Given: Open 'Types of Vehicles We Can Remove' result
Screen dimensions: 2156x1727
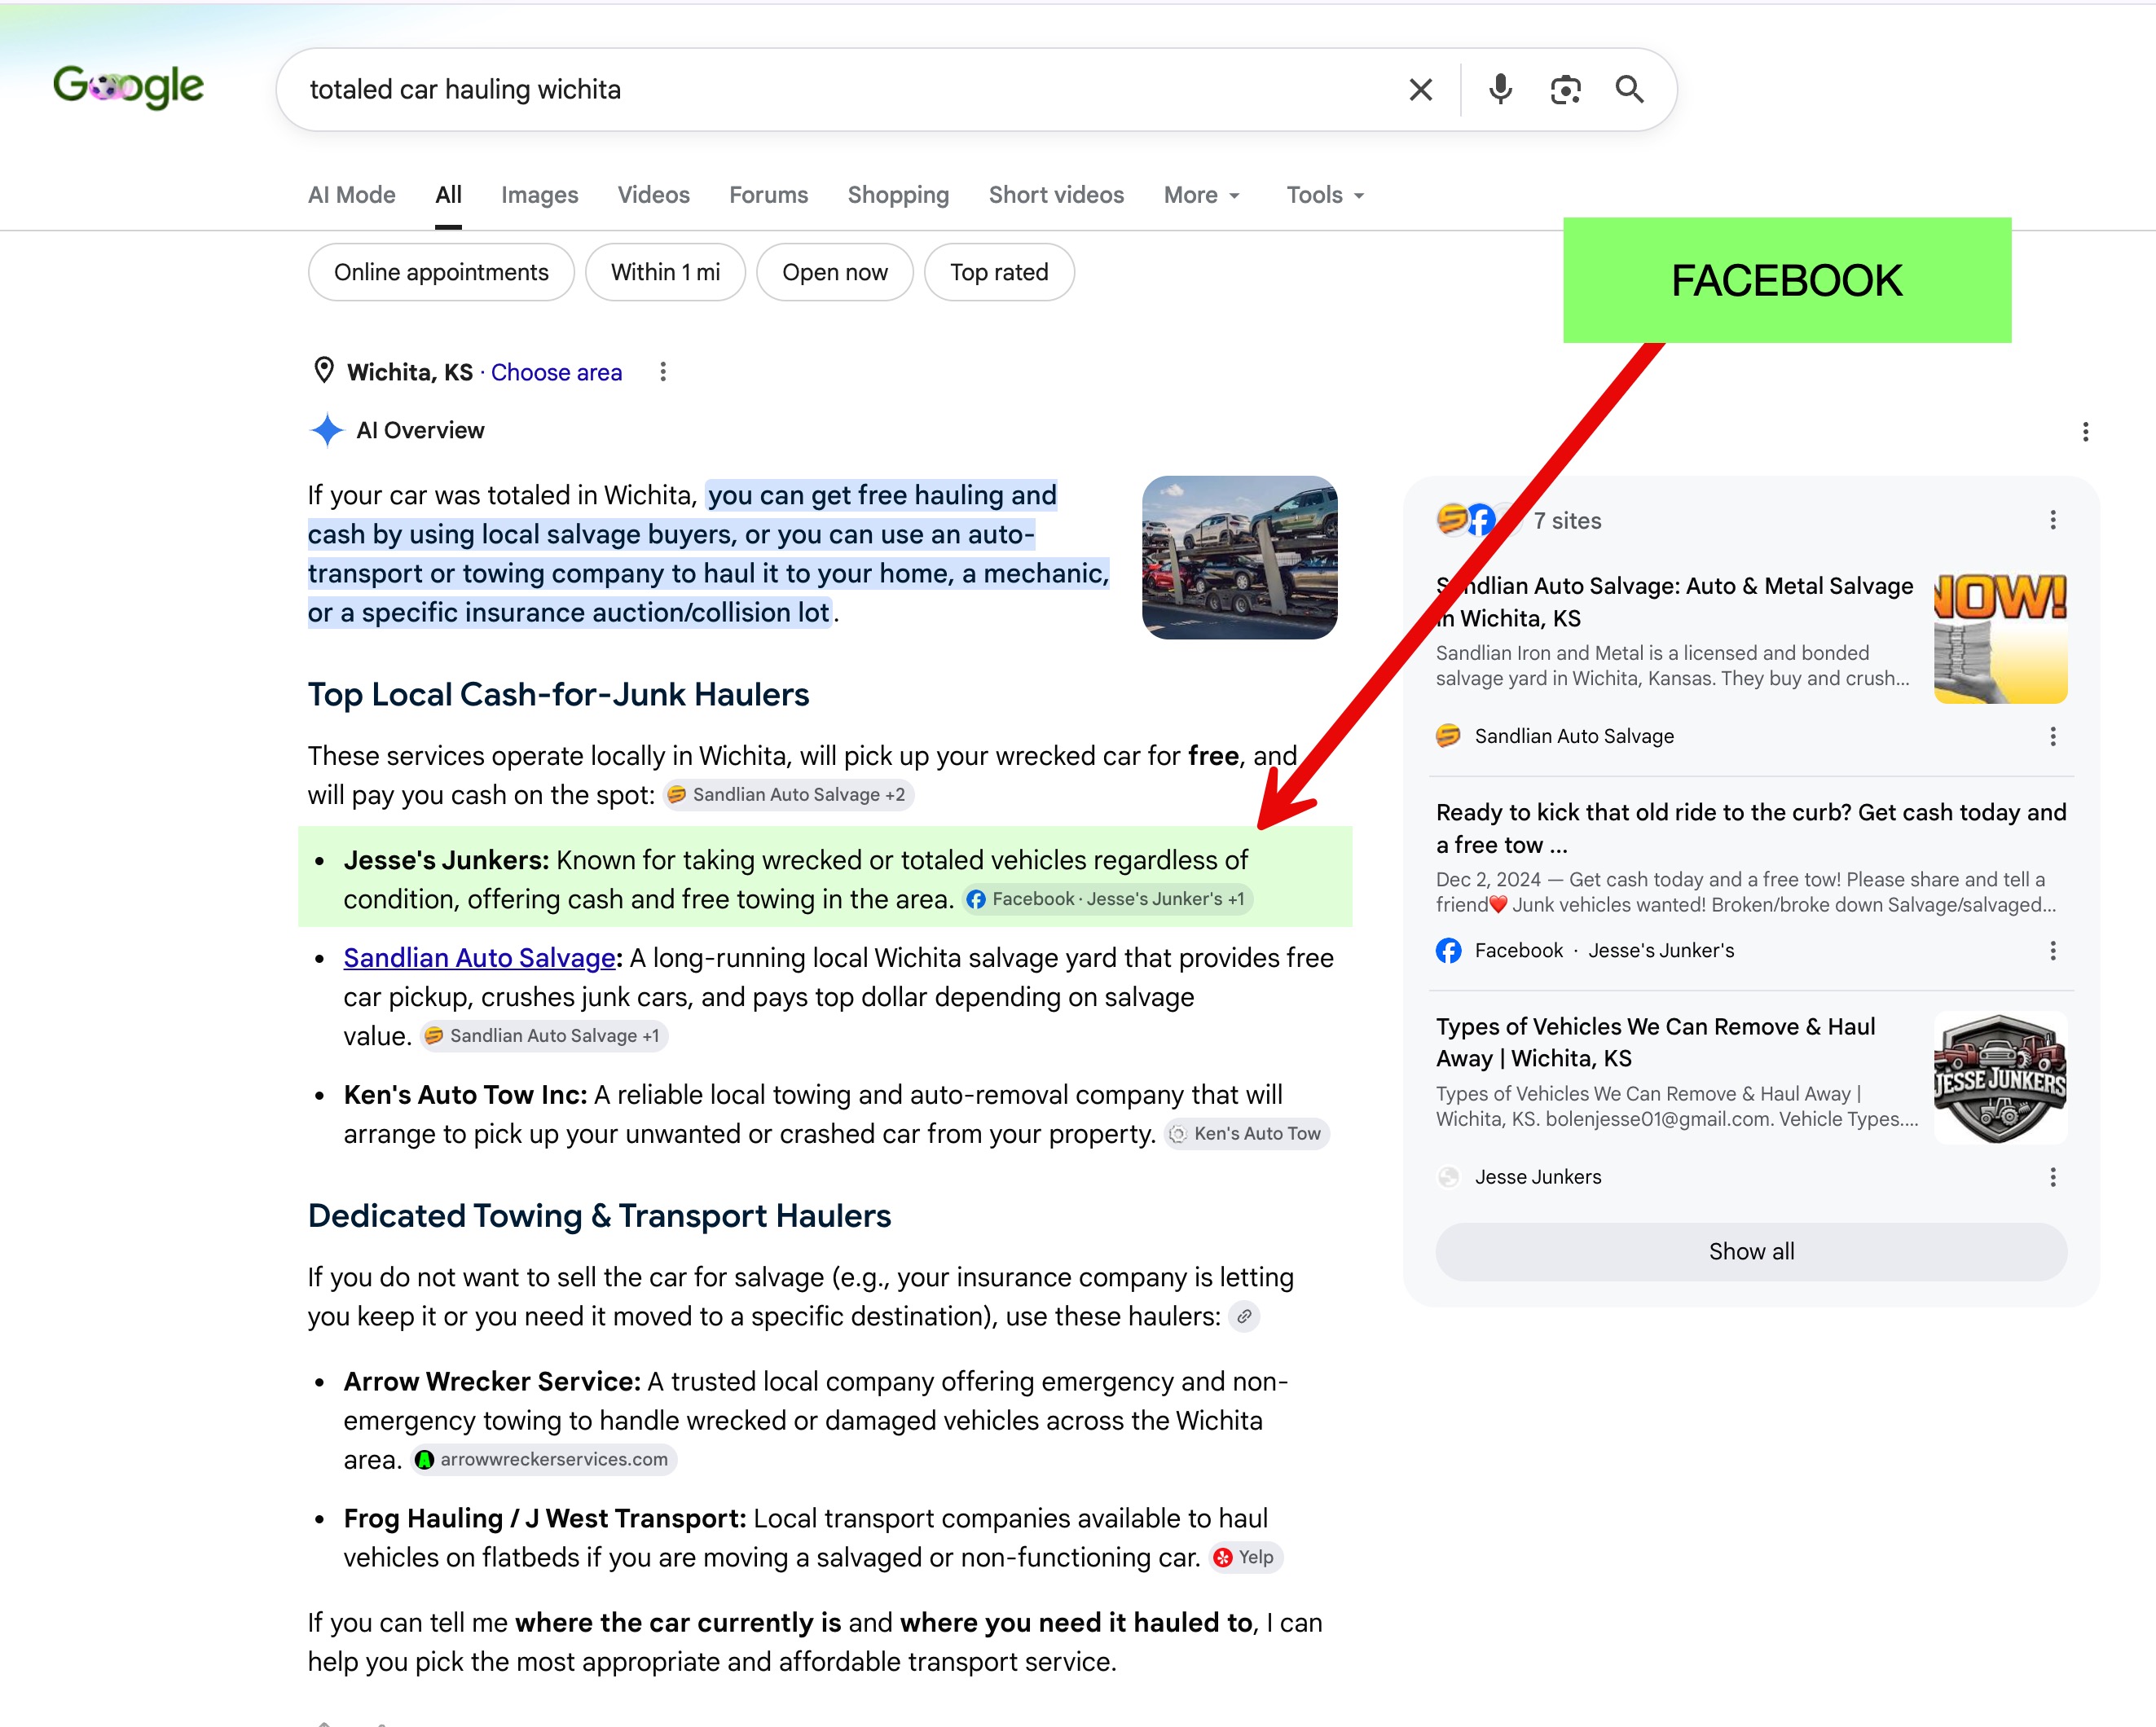Looking at the screenshot, I should click(1656, 1042).
